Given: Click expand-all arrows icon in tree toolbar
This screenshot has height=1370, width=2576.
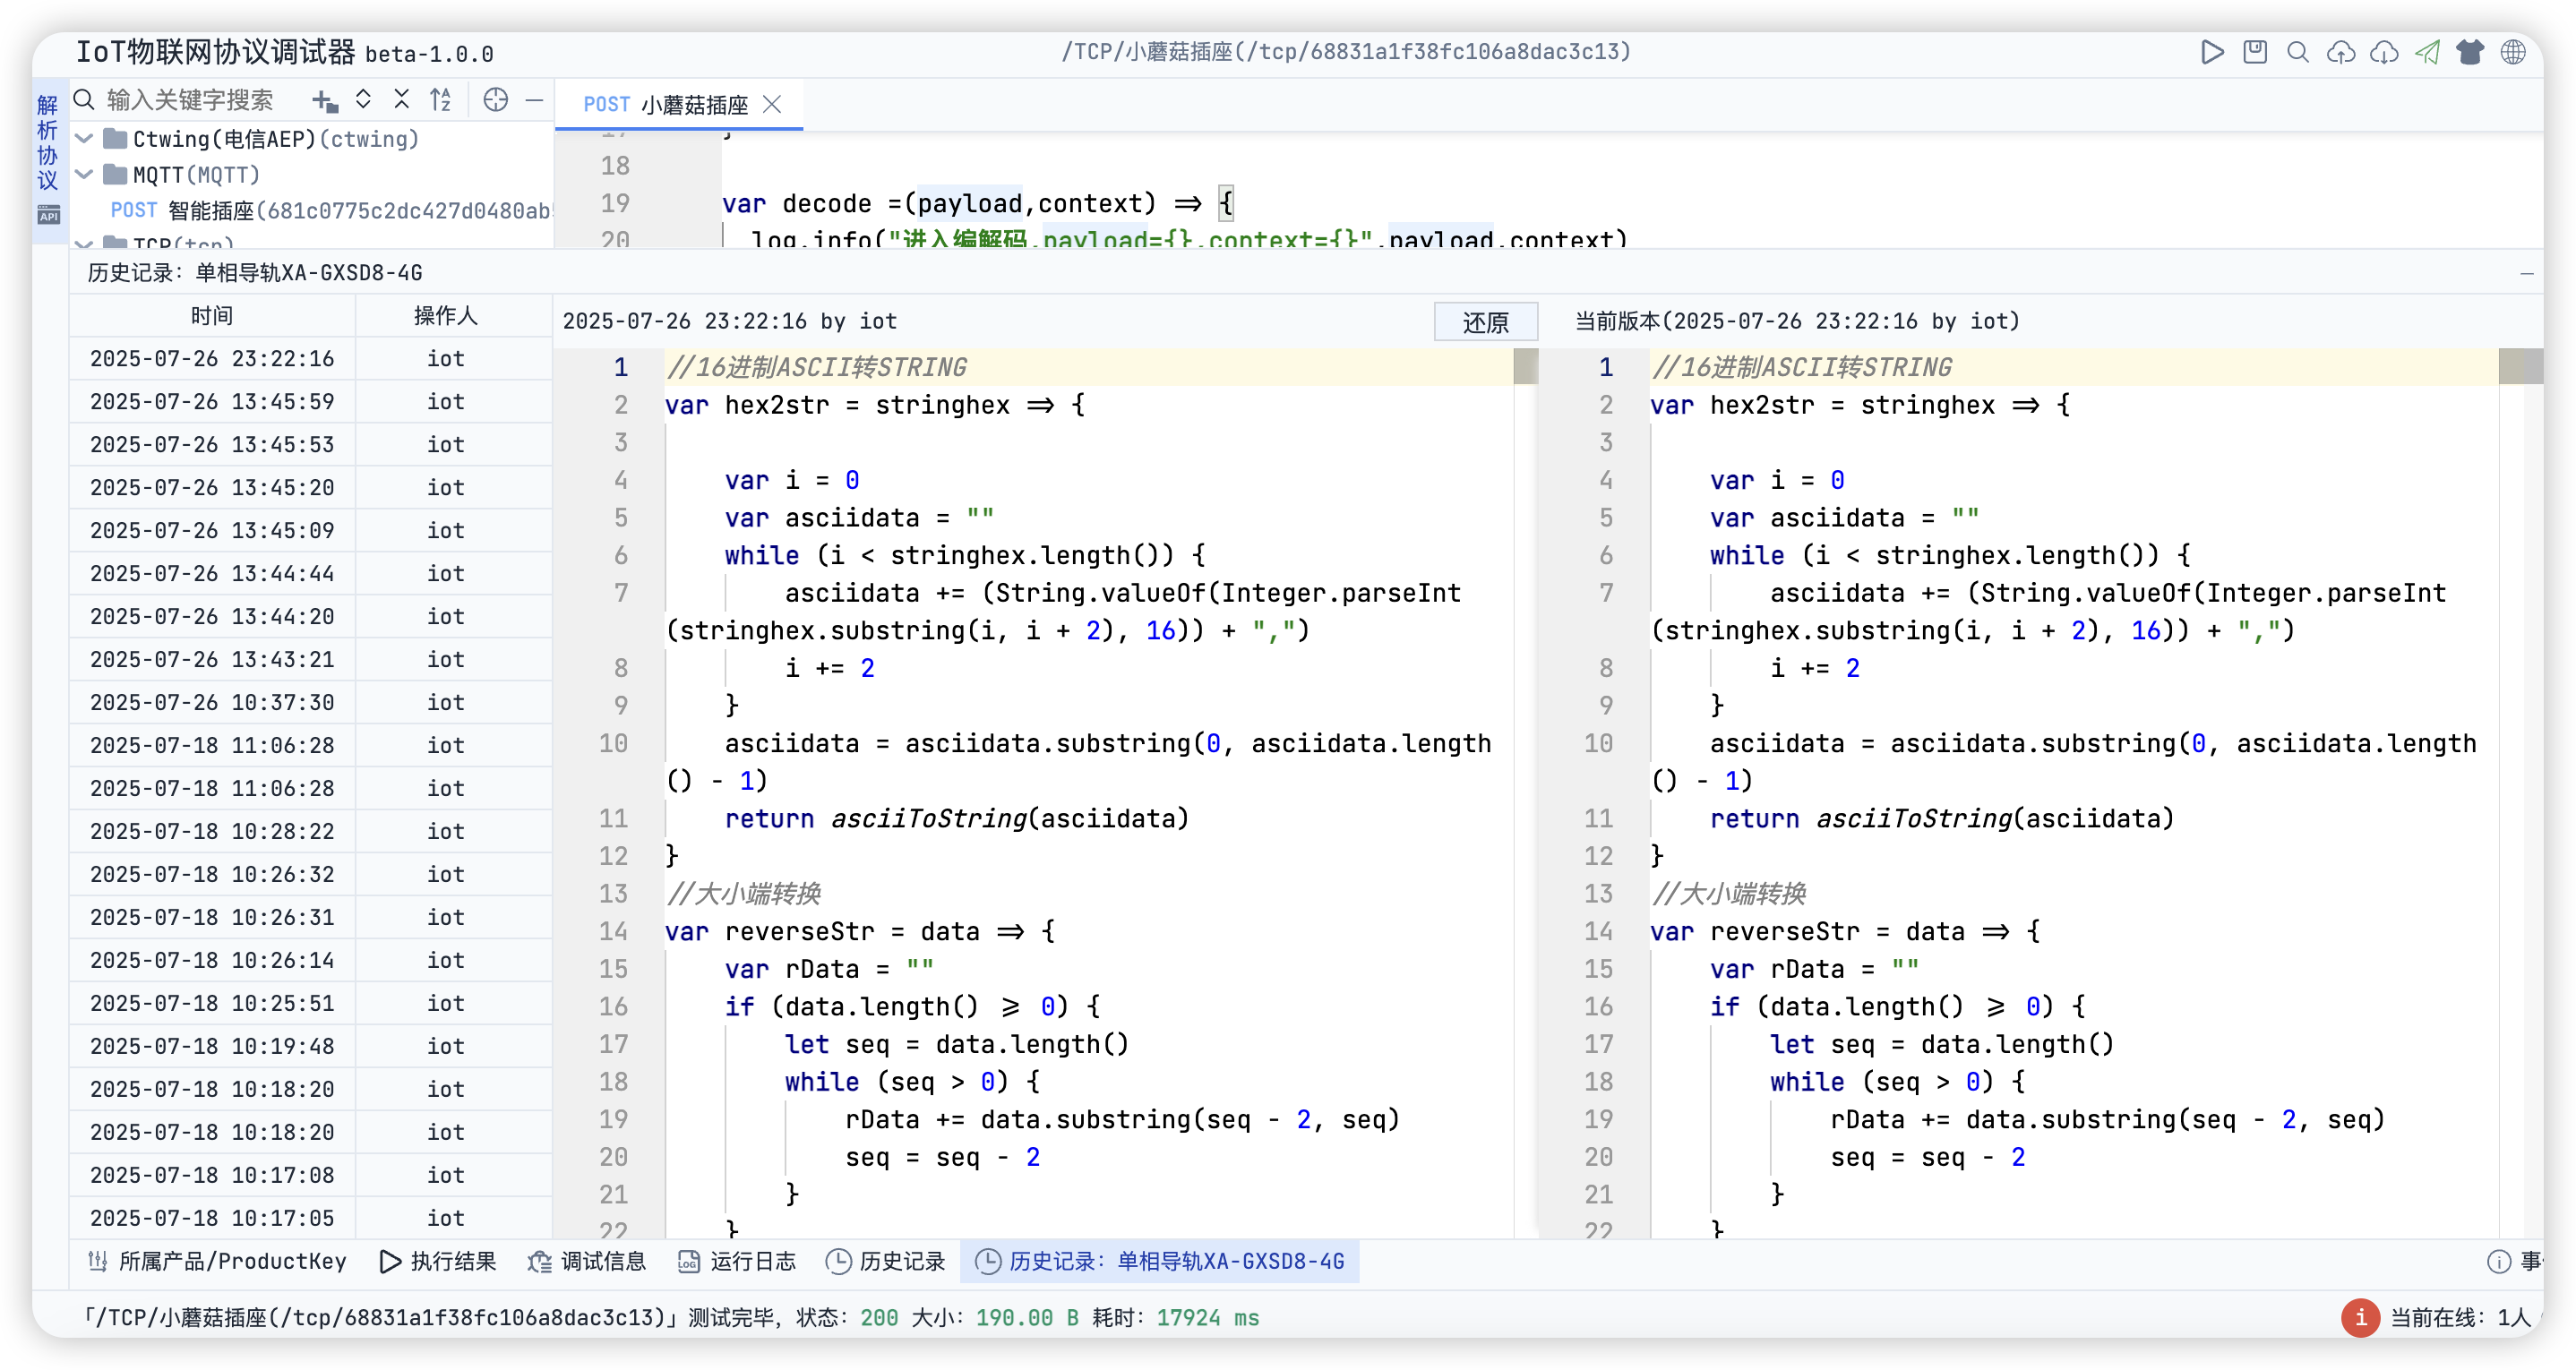Looking at the screenshot, I should pos(363,100).
